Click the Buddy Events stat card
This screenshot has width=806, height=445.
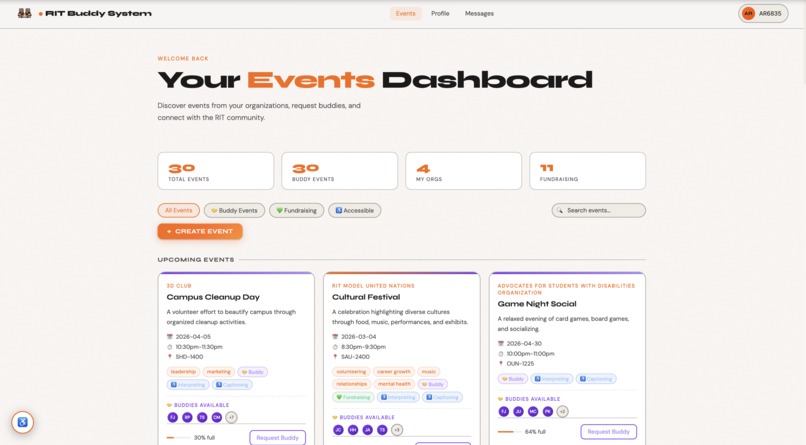pyautogui.click(x=340, y=171)
